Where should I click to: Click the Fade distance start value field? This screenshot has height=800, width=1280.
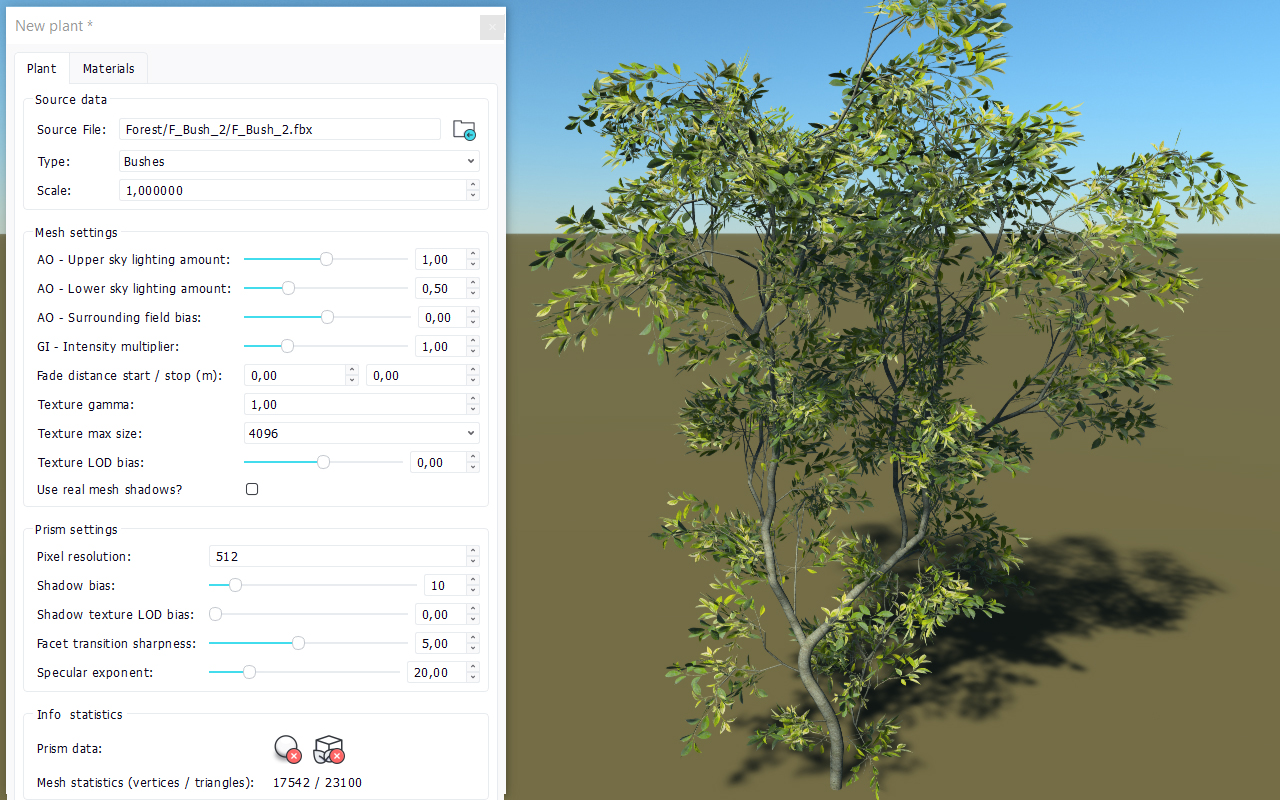tap(294, 376)
